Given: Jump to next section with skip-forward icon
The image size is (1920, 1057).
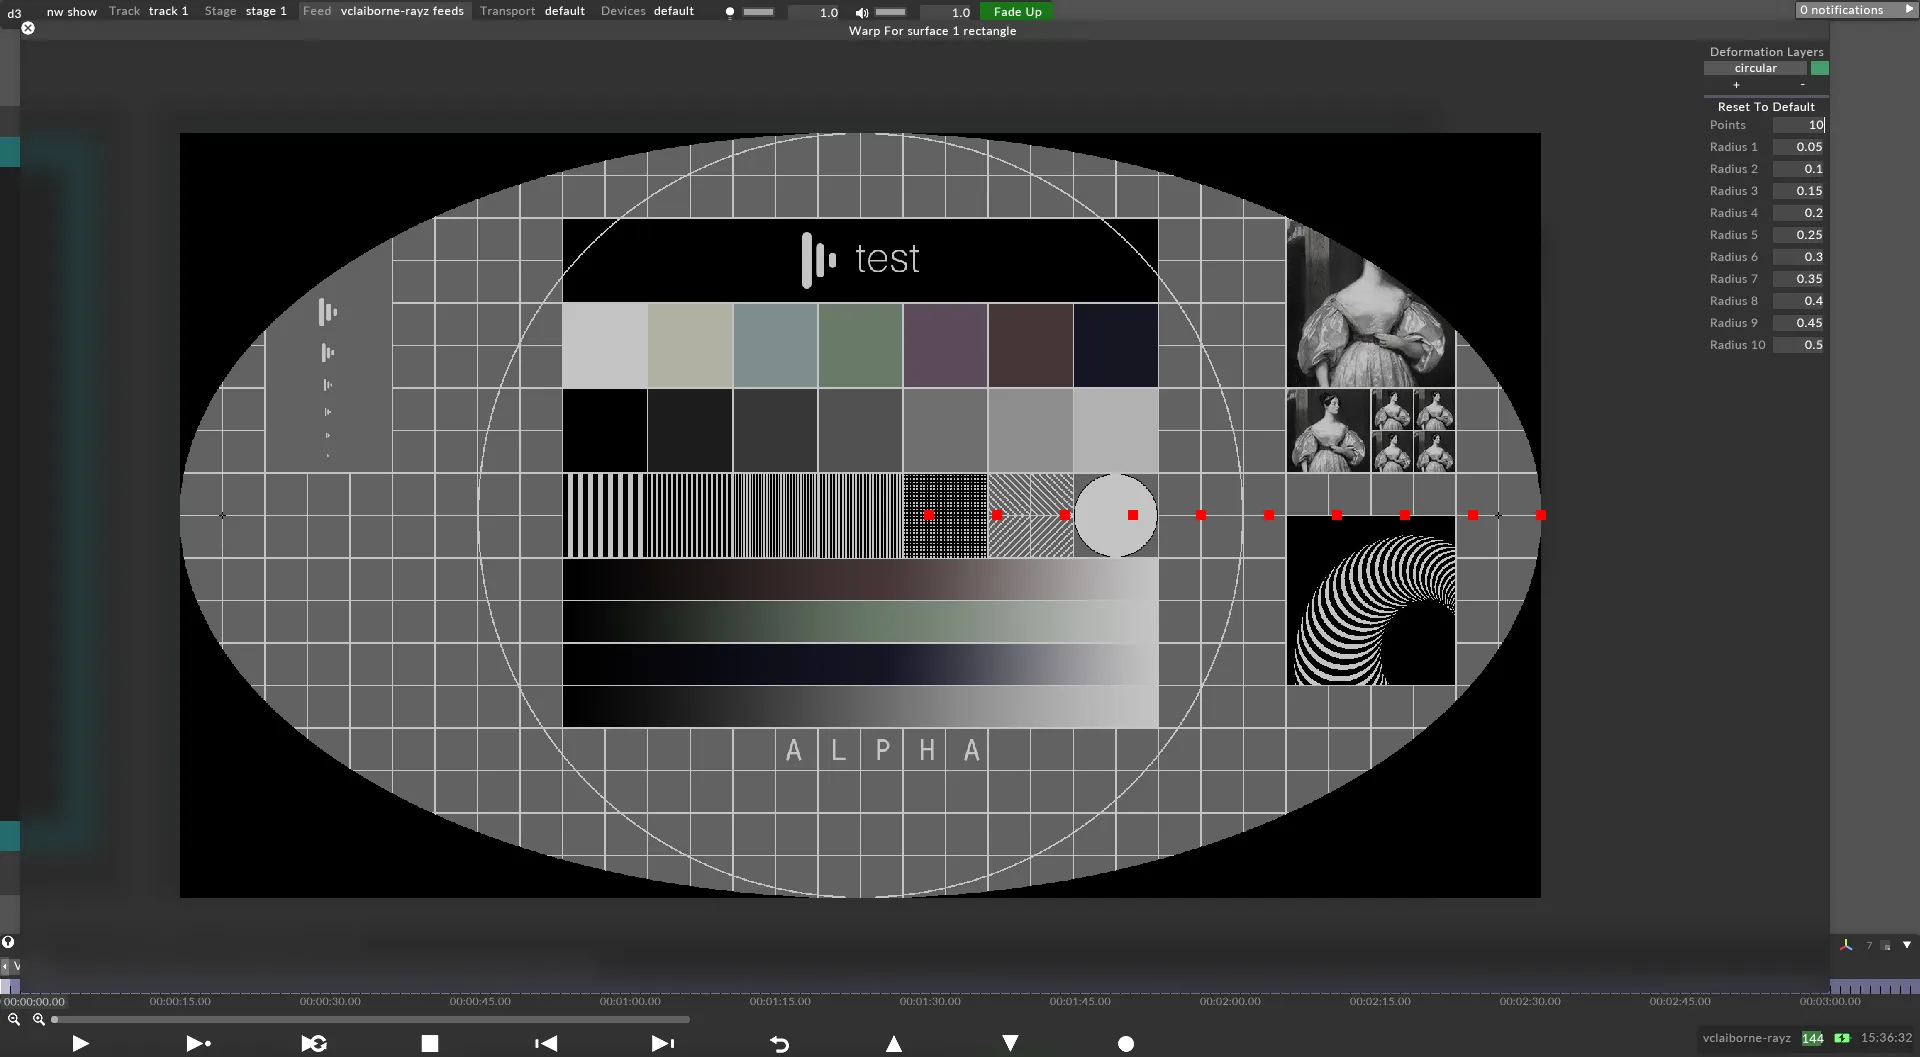Looking at the screenshot, I should click(x=662, y=1043).
